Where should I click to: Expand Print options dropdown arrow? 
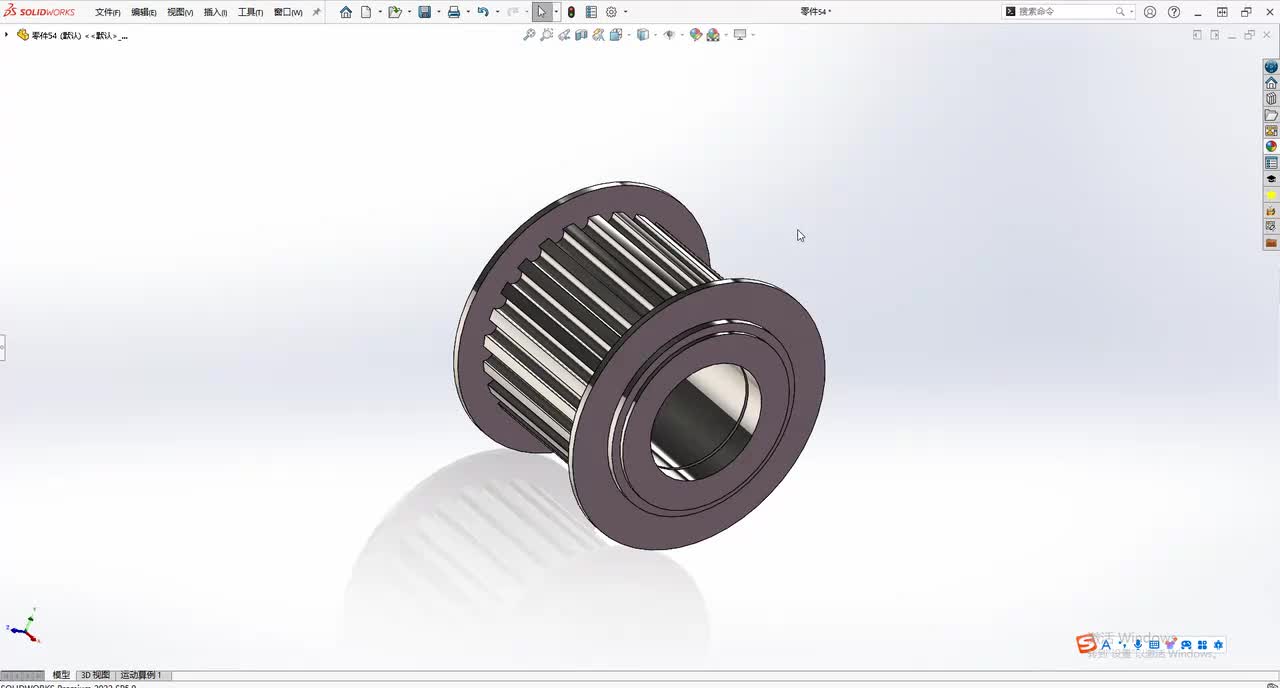[x=468, y=12]
